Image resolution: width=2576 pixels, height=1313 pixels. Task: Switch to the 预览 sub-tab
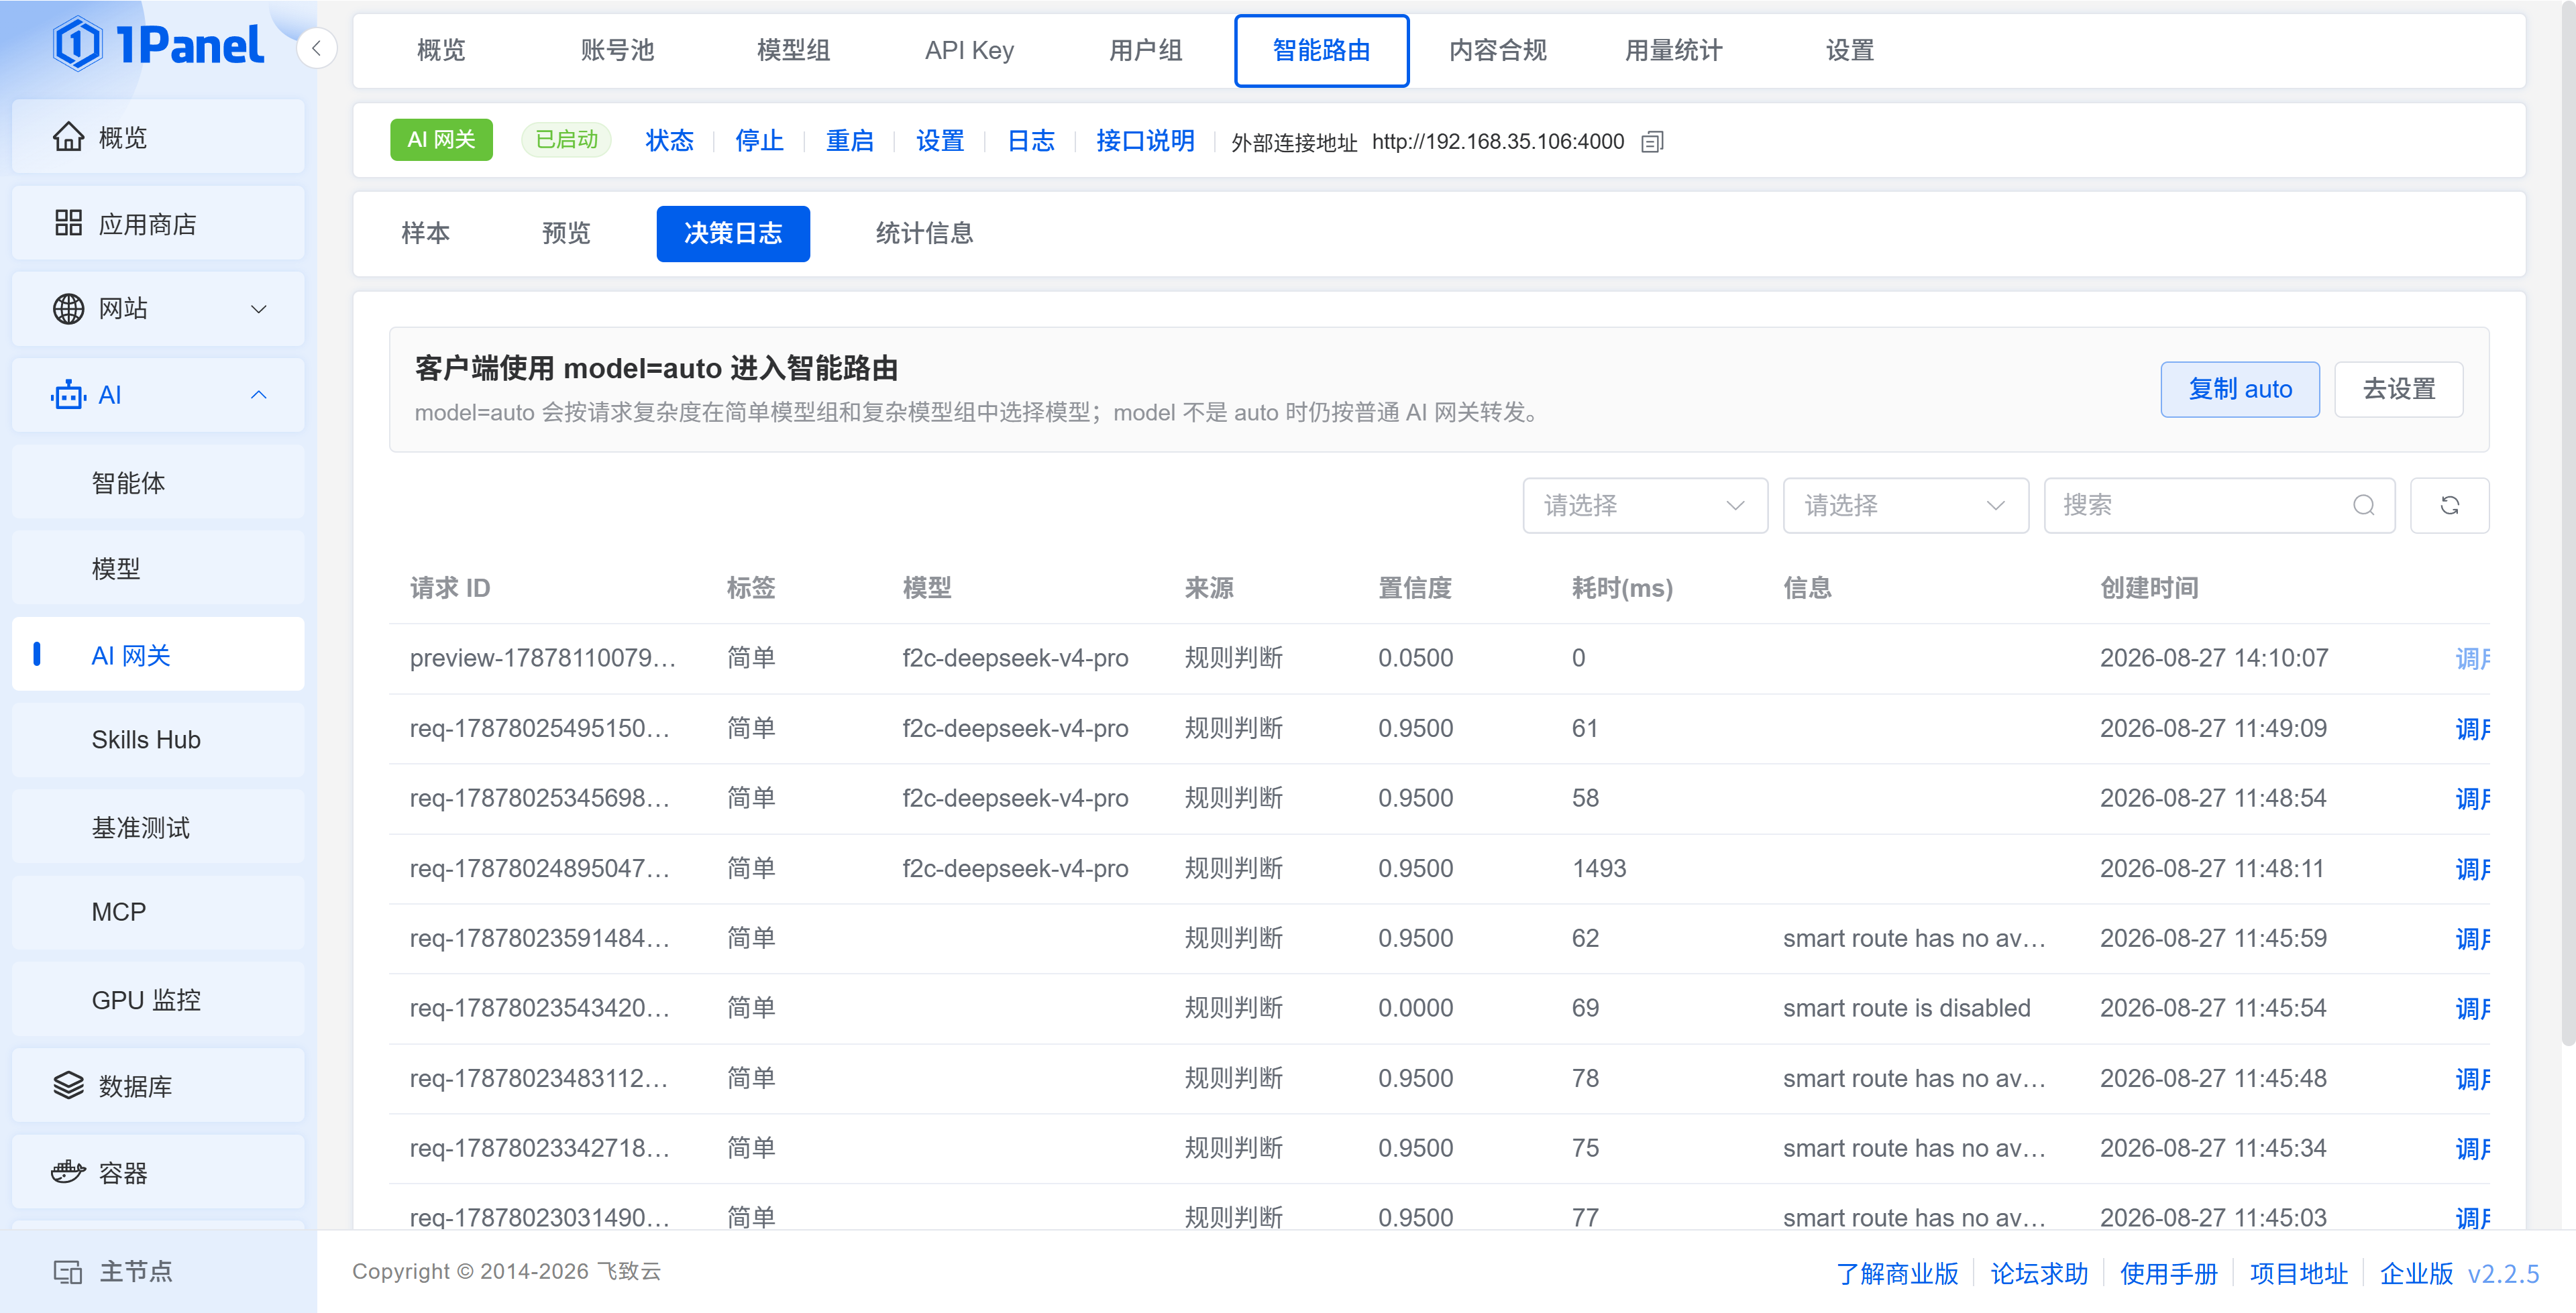tap(566, 233)
